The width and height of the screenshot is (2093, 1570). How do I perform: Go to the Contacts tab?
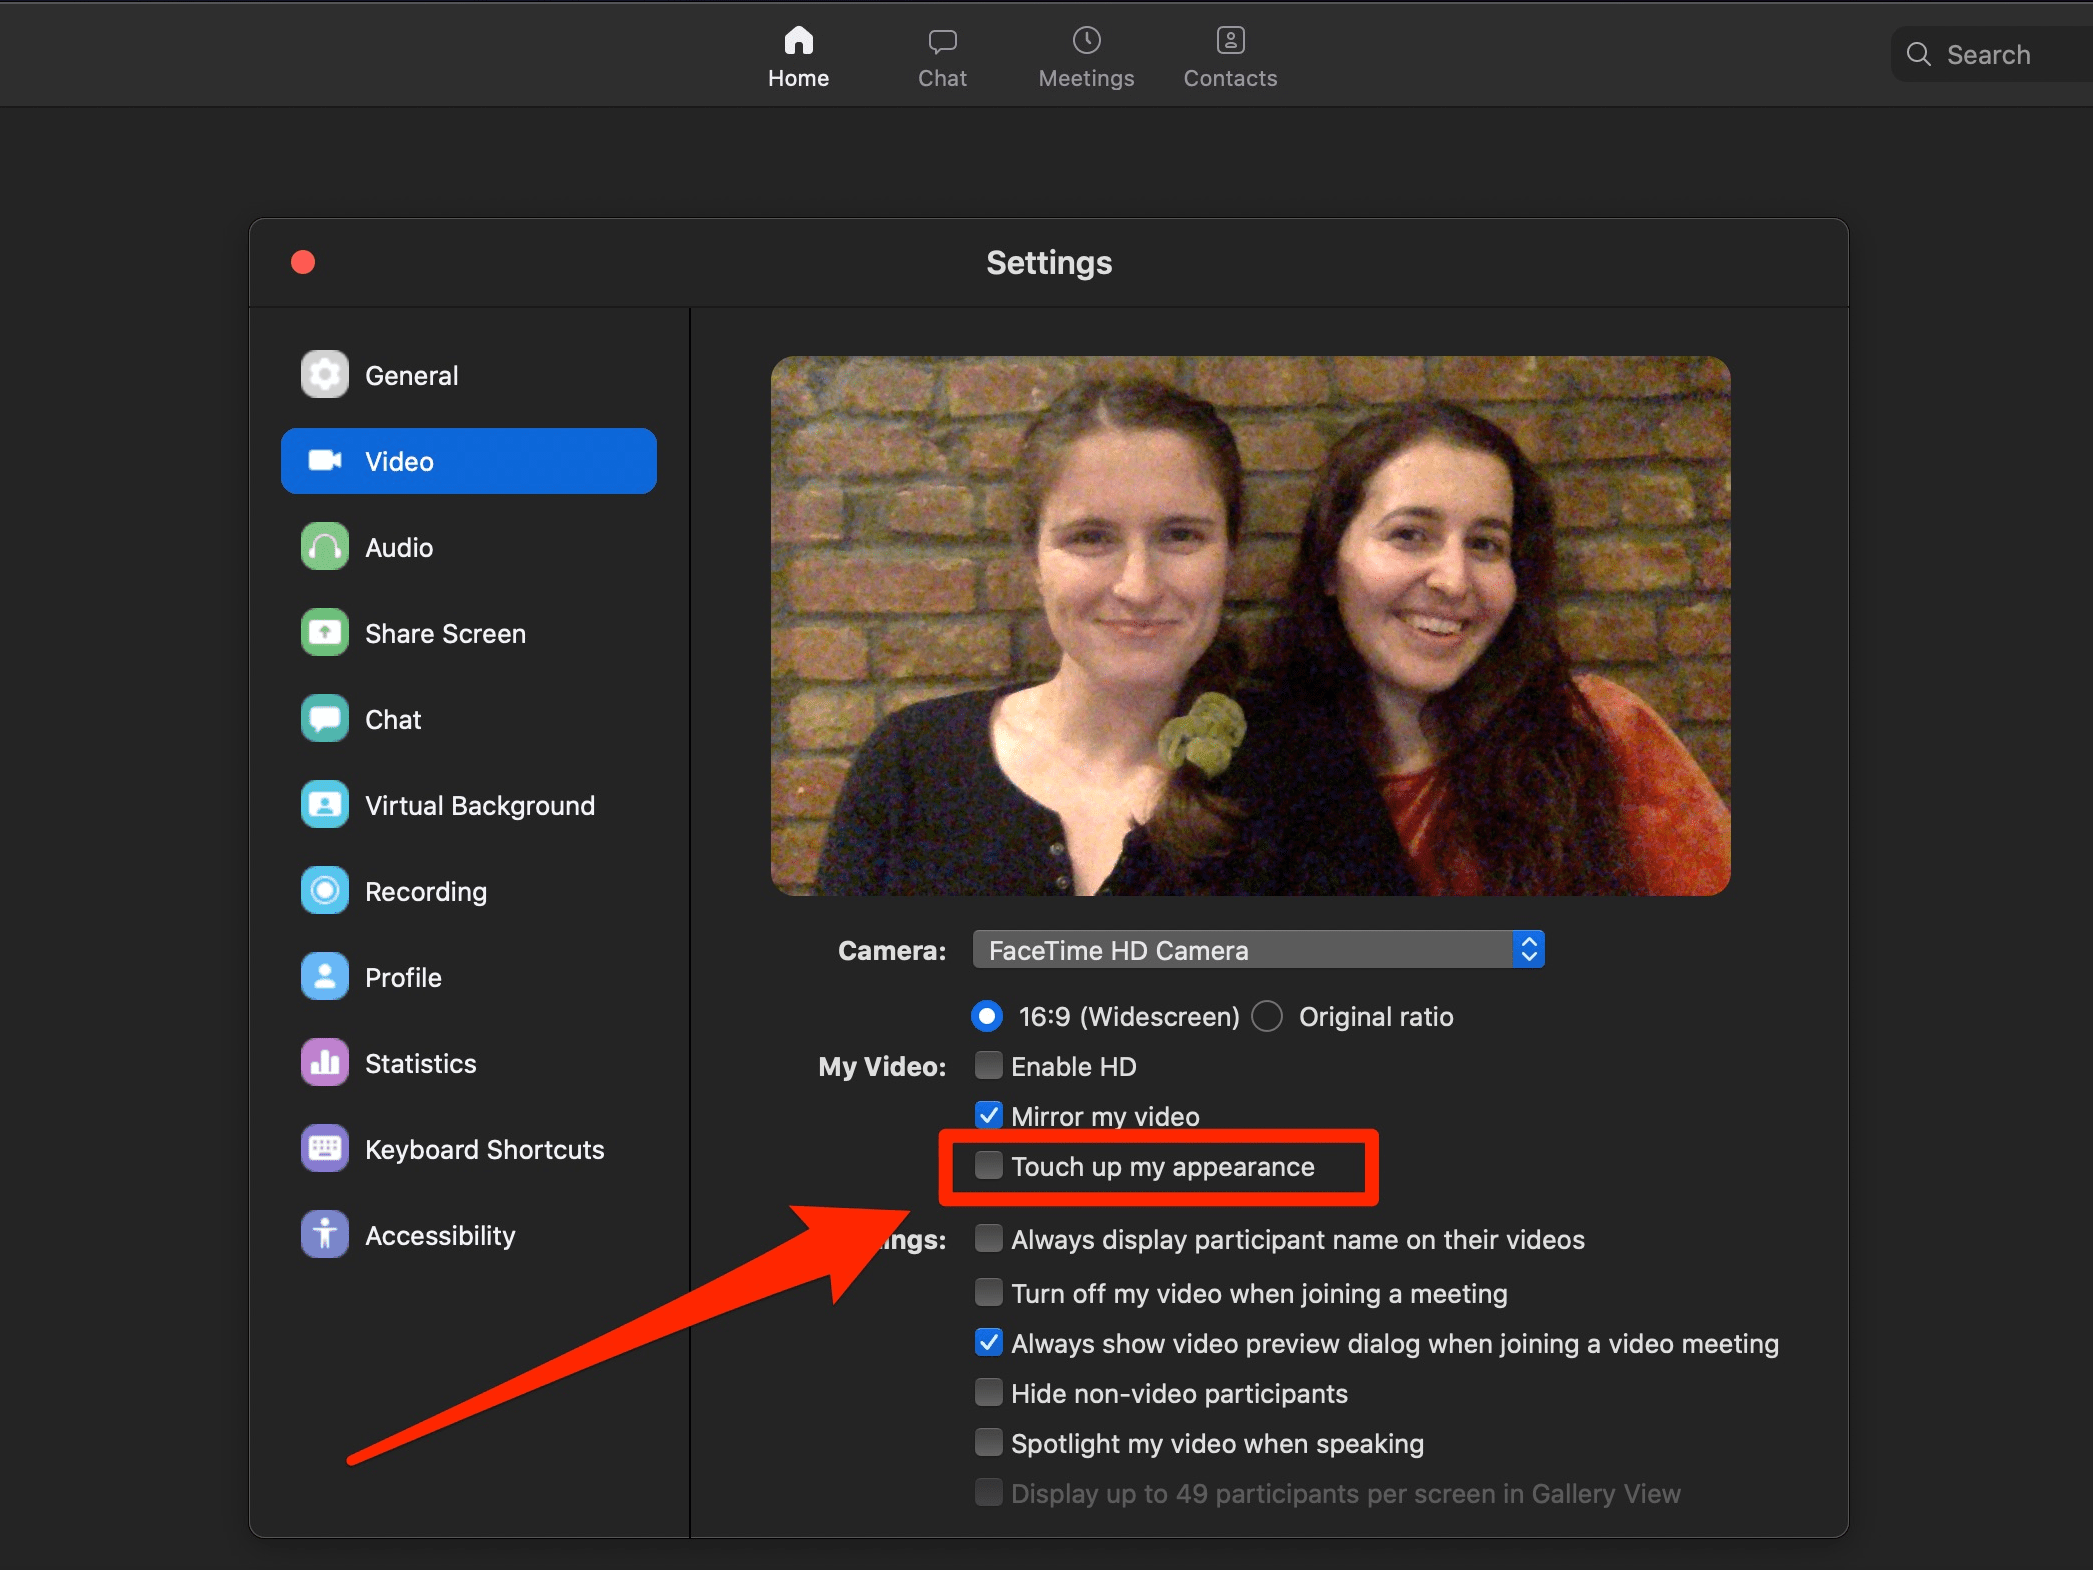(1230, 56)
